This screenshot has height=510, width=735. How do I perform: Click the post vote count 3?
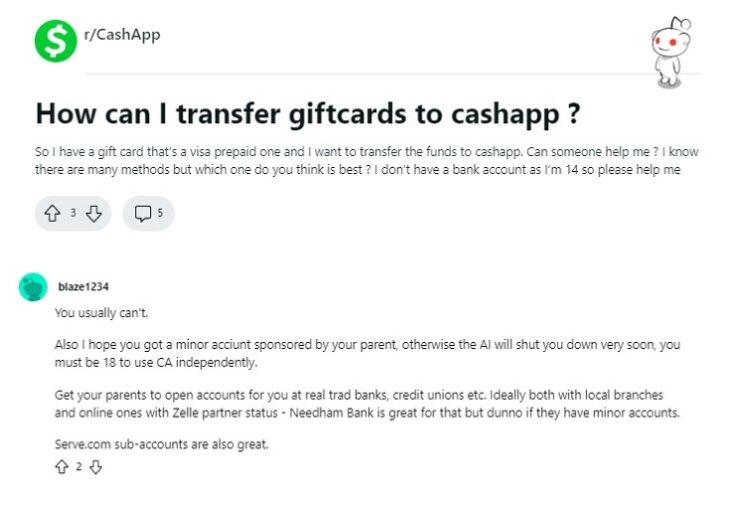tap(73, 213)
